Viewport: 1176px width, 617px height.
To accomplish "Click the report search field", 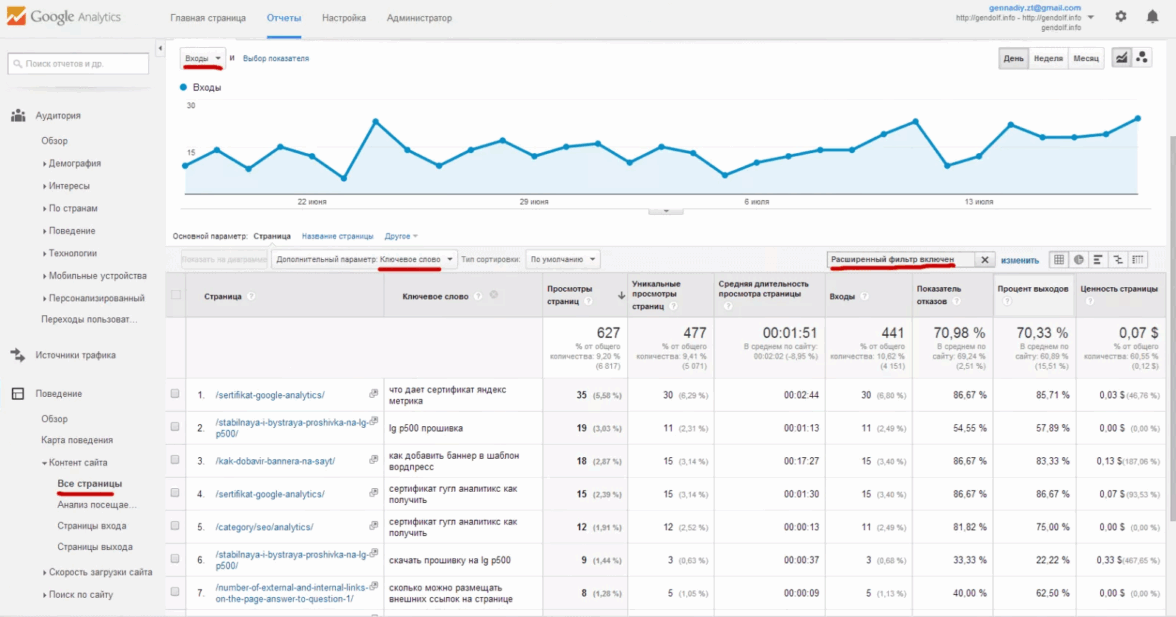I will click(78, 64).
